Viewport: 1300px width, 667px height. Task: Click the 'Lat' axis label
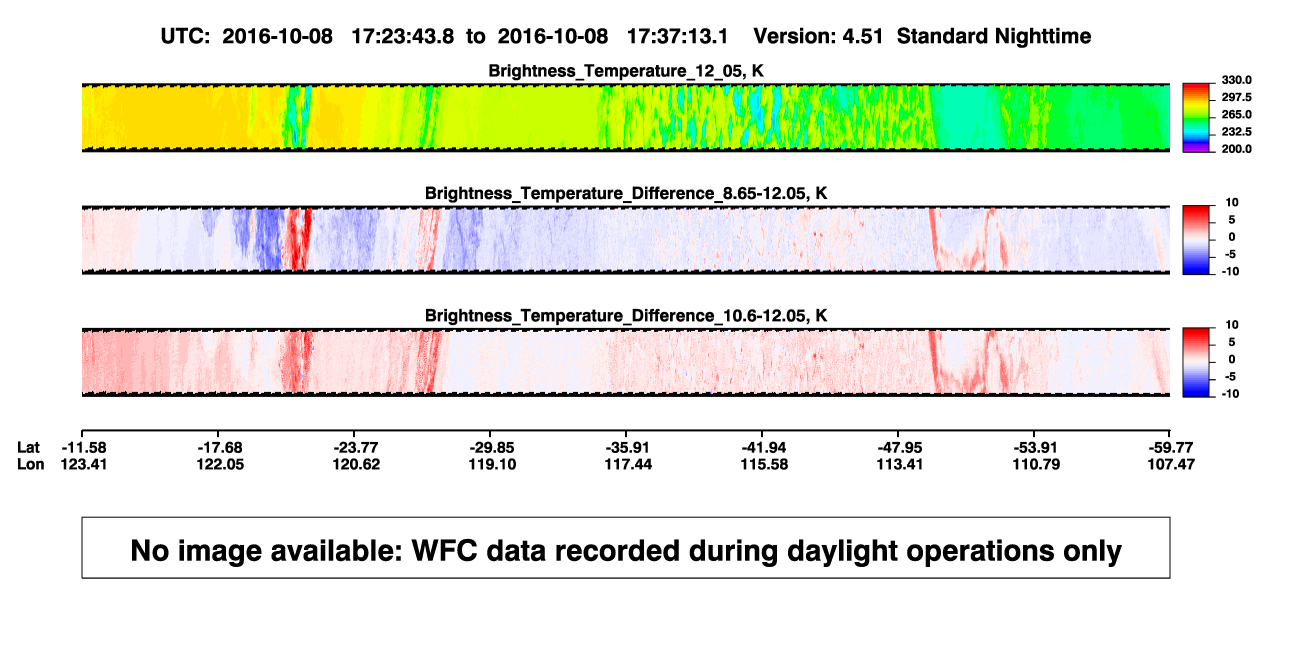30,446
